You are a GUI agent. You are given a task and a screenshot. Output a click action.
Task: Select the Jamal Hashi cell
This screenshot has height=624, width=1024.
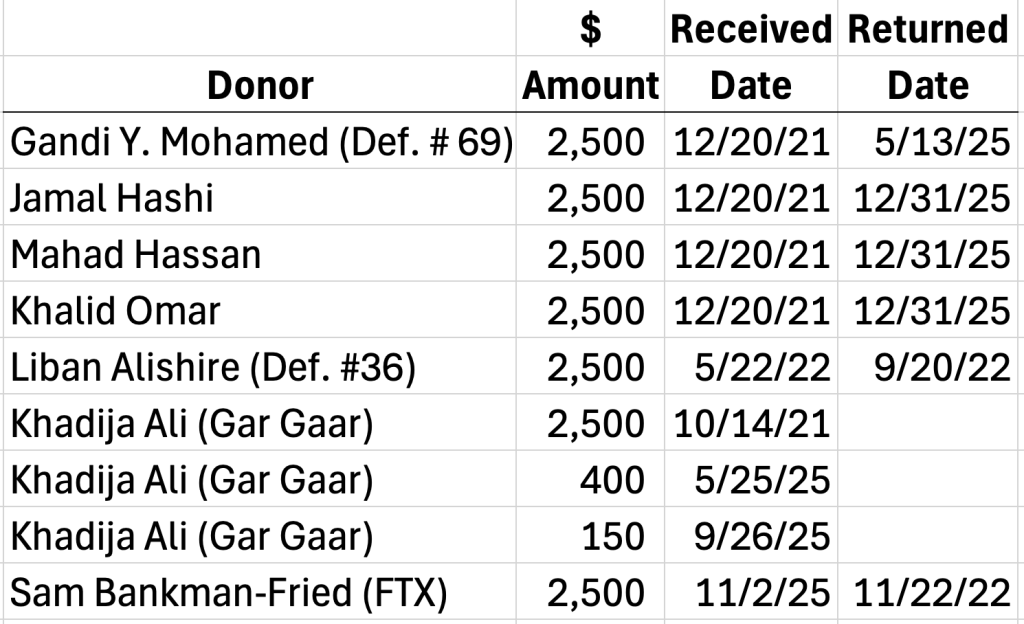click(x=260, y=197)
